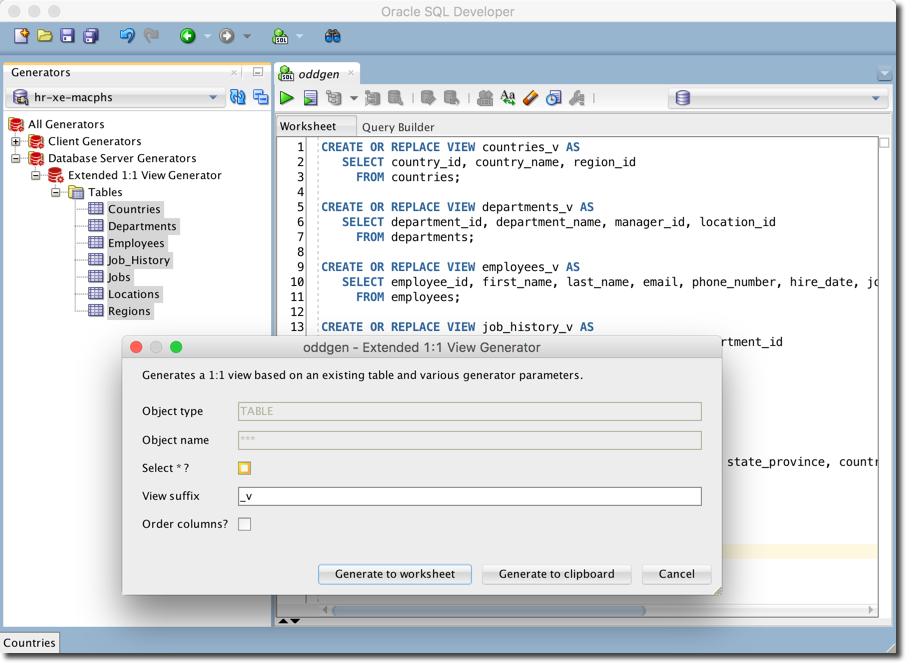Select the Departments table

tap(142, 226)
